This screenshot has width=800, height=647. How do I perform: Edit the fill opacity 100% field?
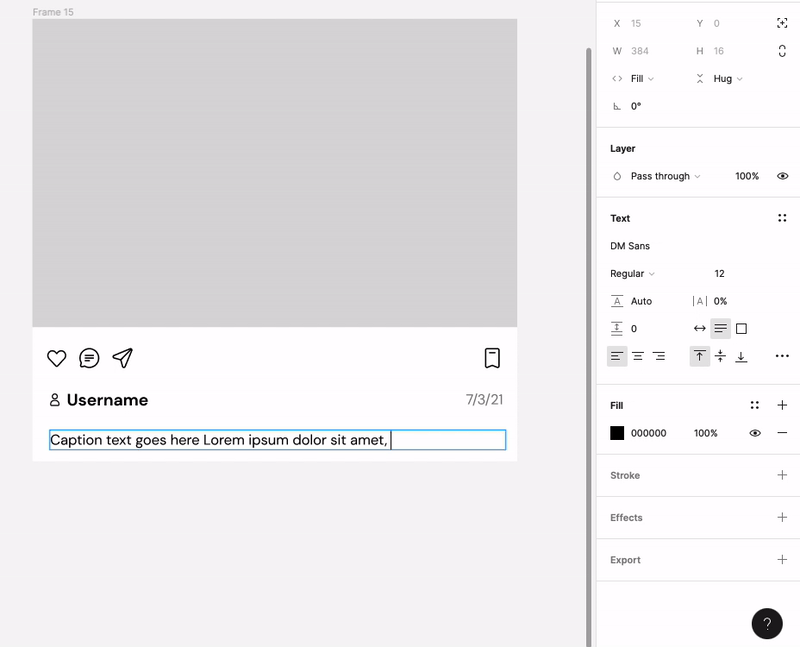[706, 433]
